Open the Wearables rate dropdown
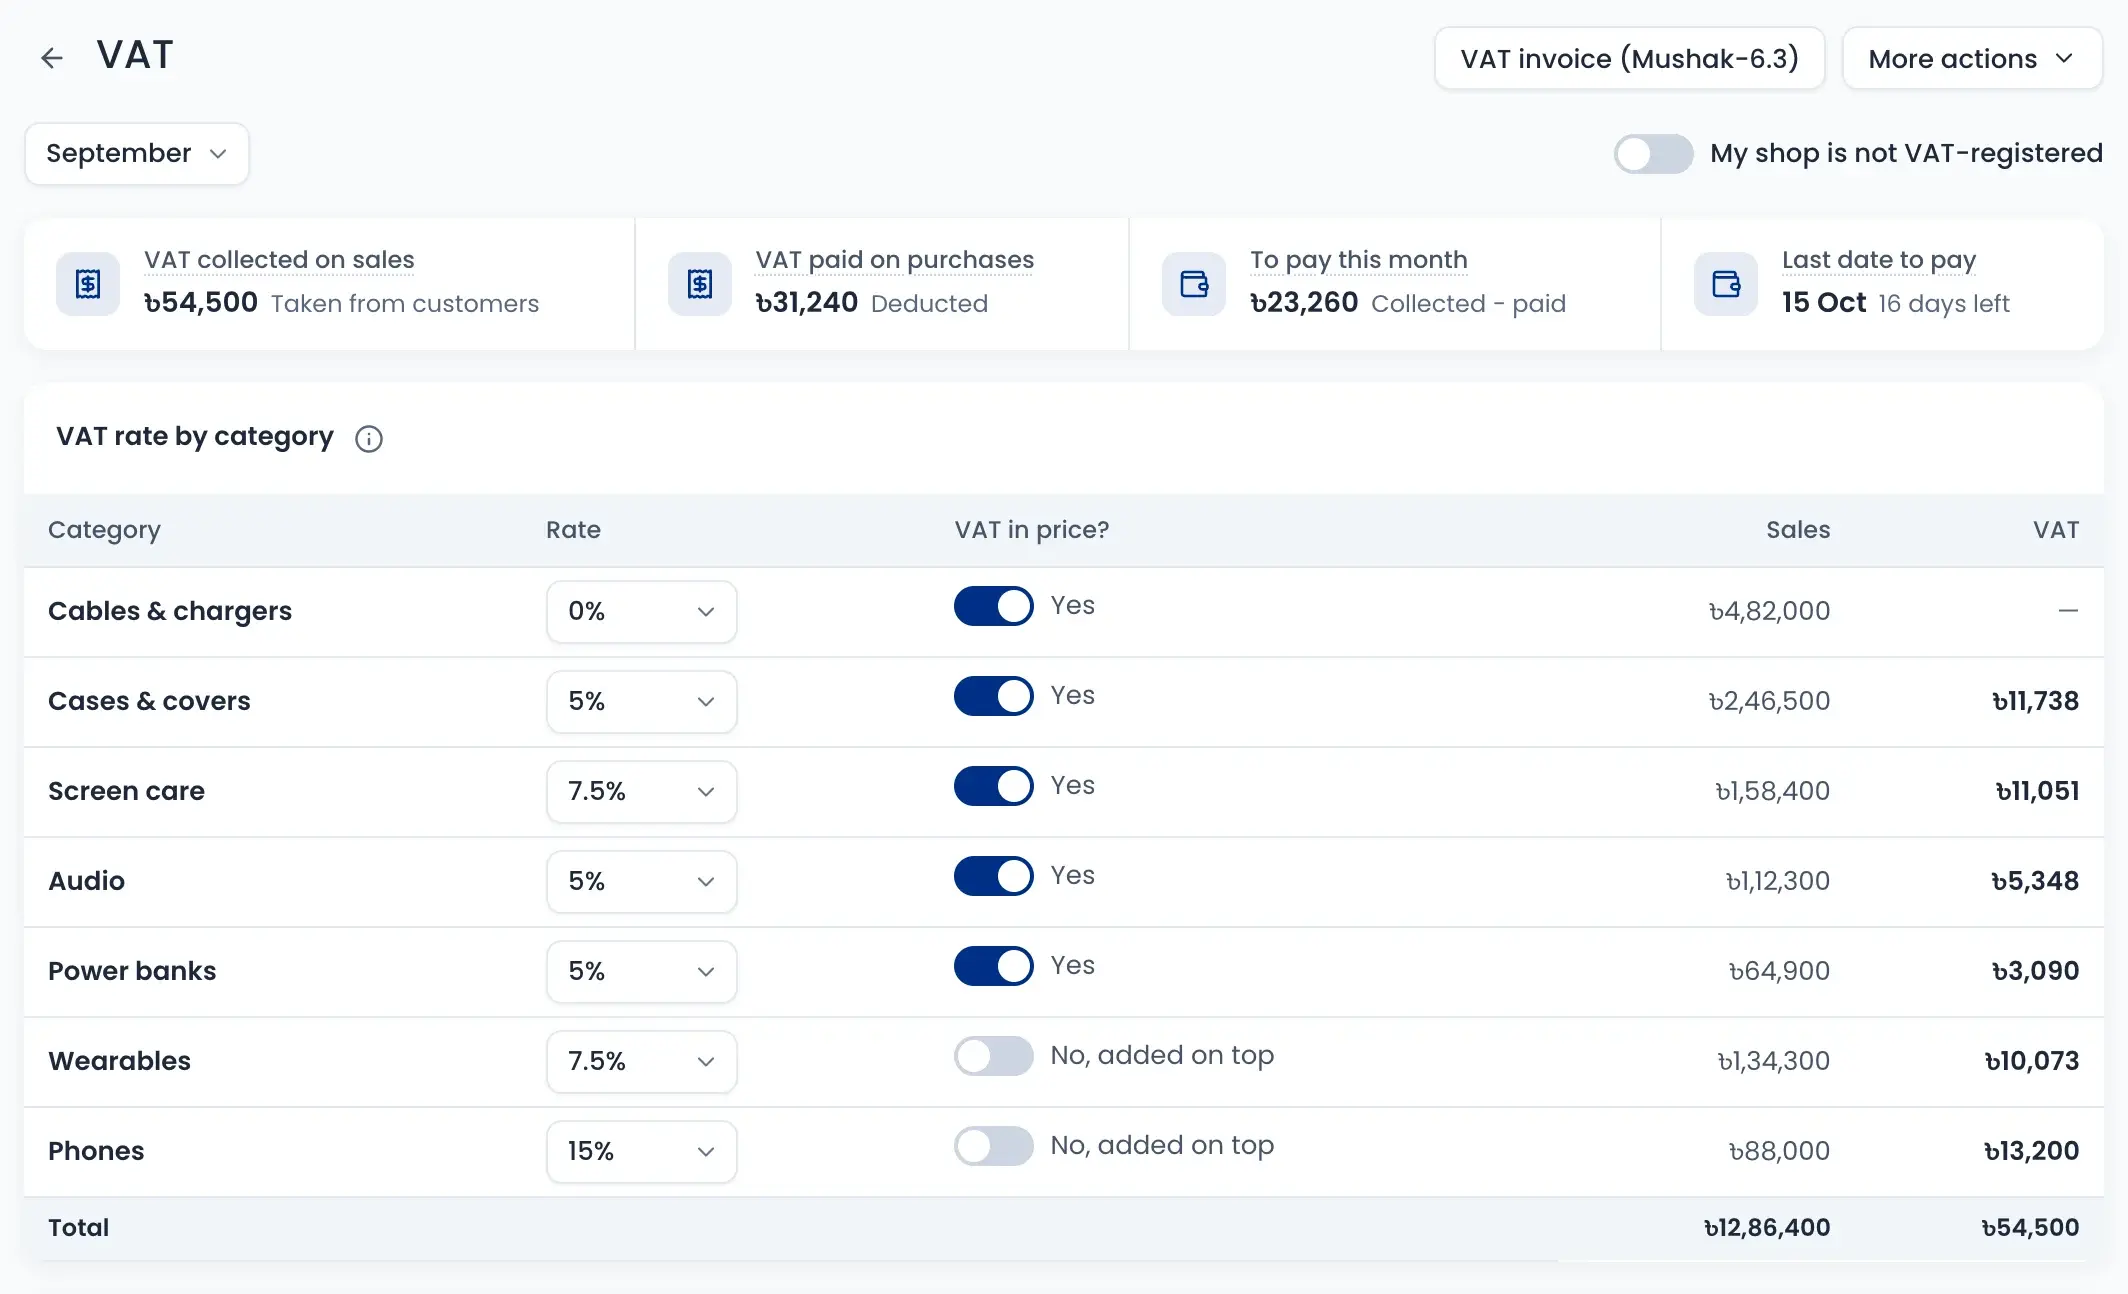Screen dimensions: 2128x1294 coord(642,1062)
